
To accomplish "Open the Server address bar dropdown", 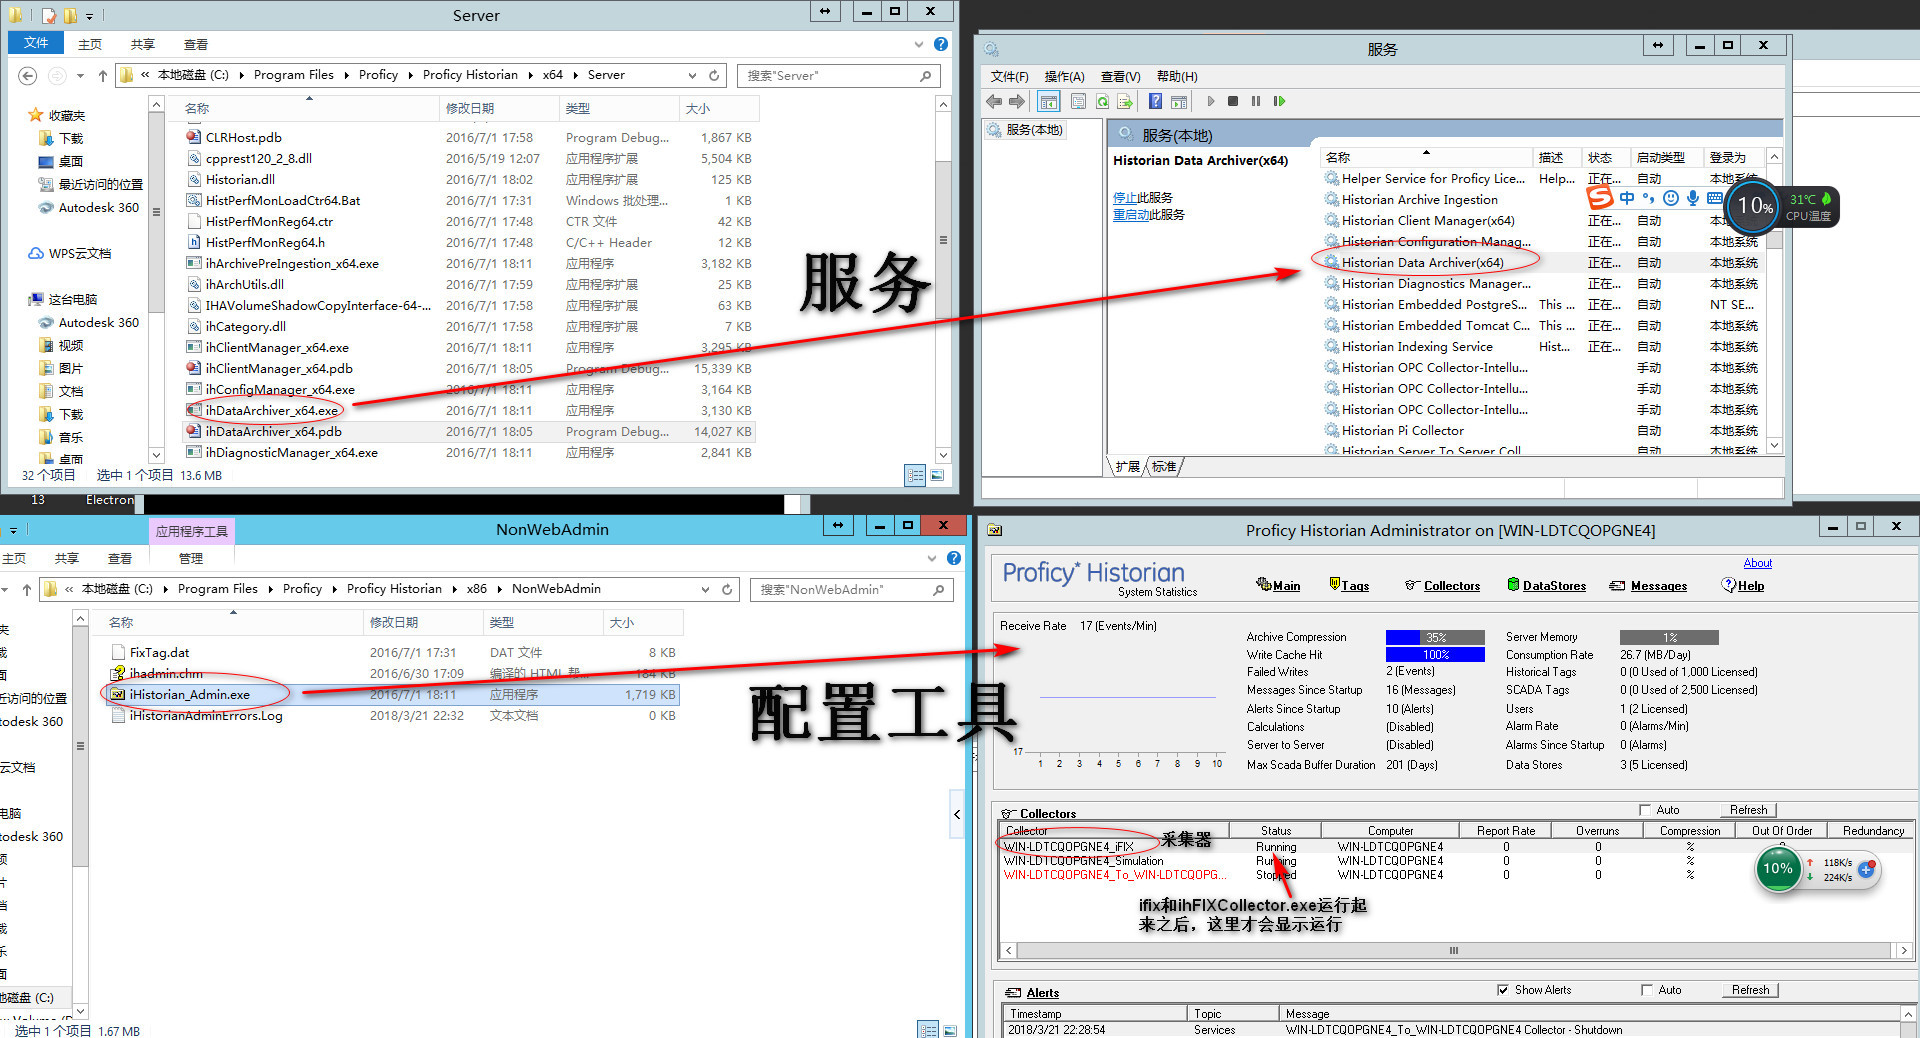I will click(692, 75).
